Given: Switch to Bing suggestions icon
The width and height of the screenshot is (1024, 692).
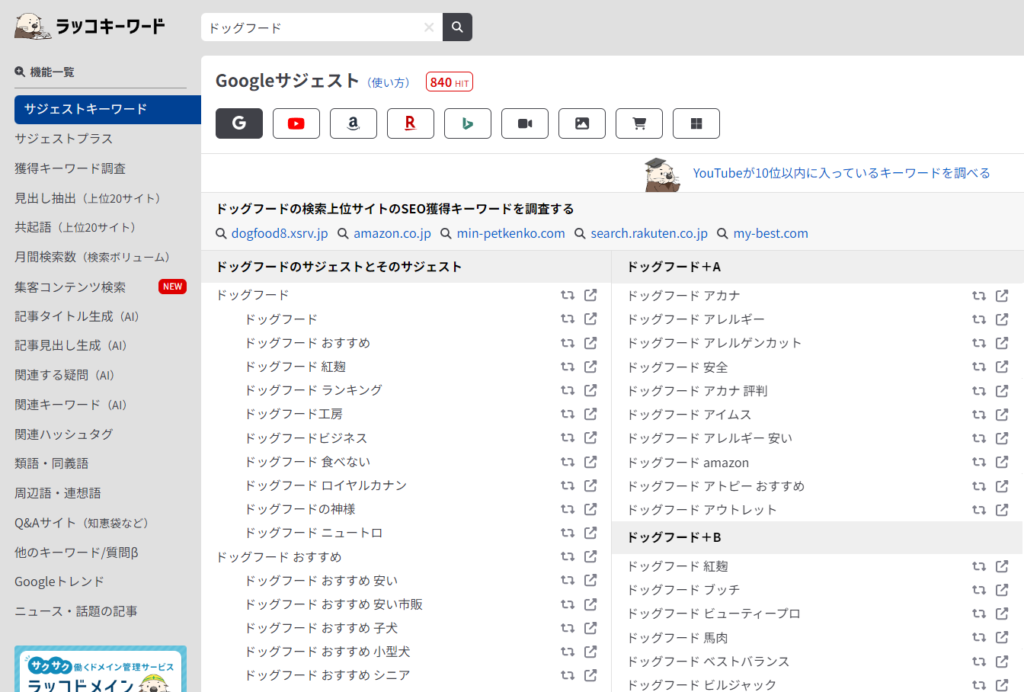Looking at the screenshot, I should (467, 123).
